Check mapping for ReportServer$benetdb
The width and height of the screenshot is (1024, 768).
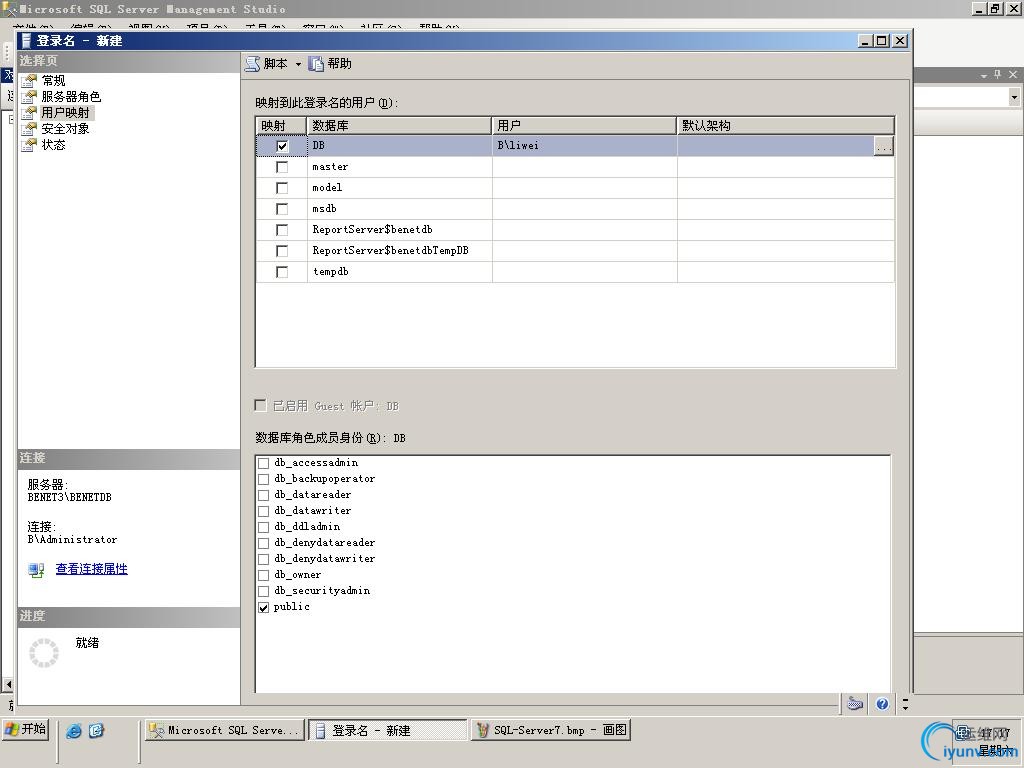282,230
